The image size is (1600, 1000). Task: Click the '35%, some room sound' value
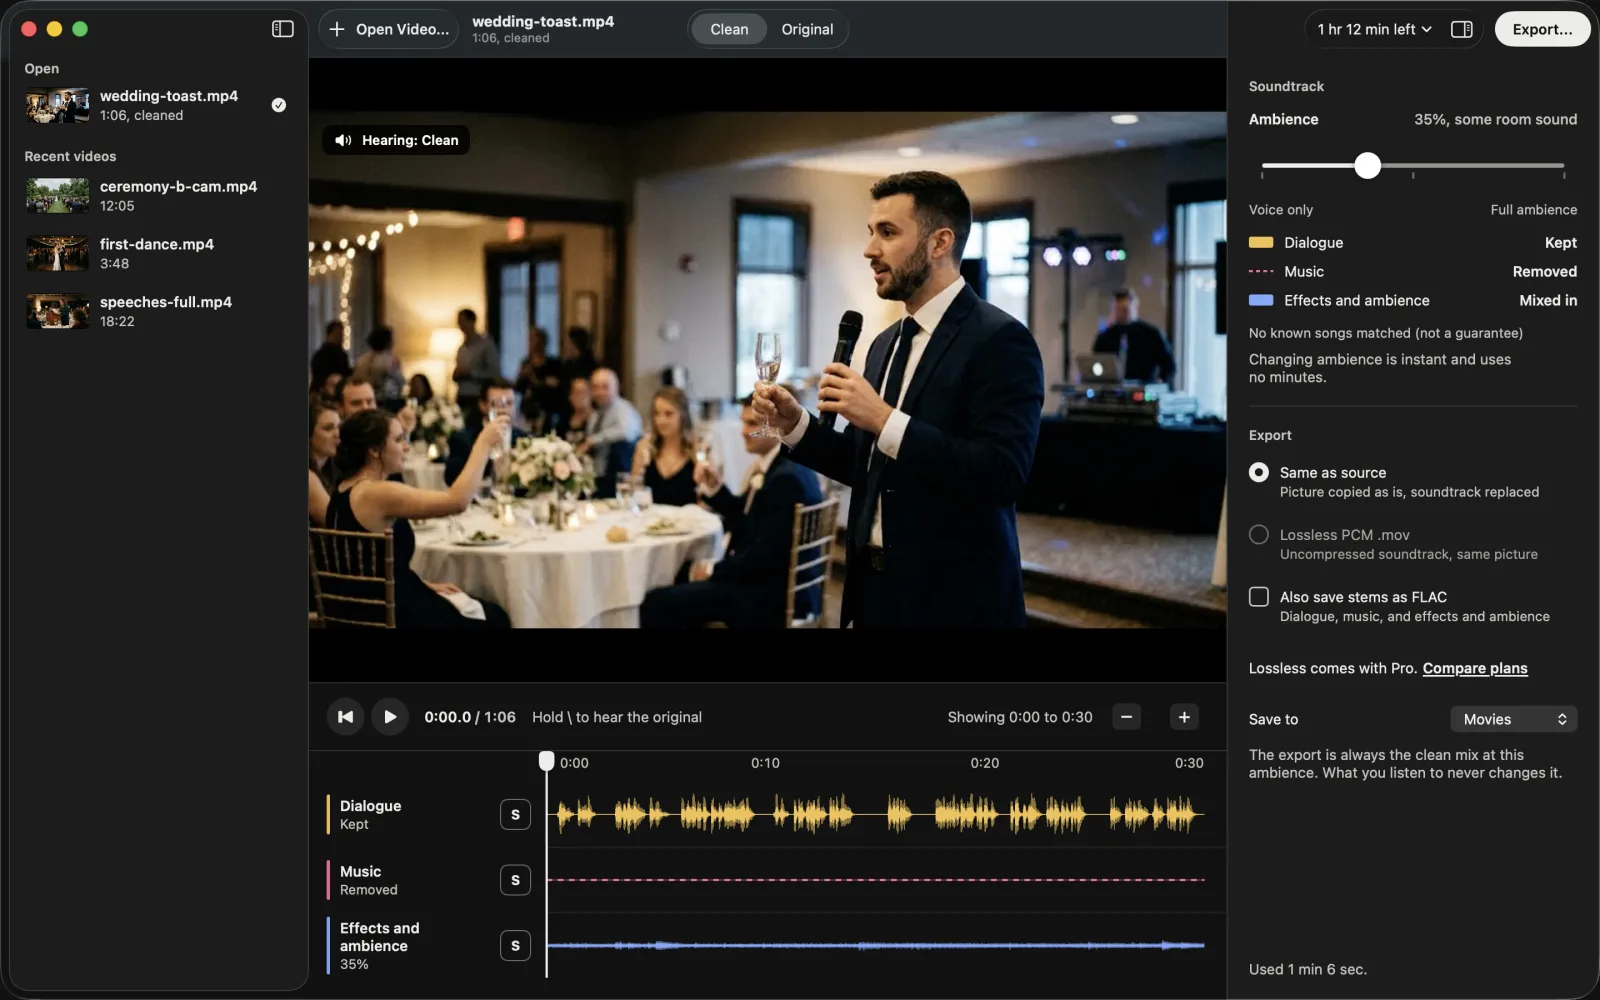pyautogui.click(x=1495, y=119)
